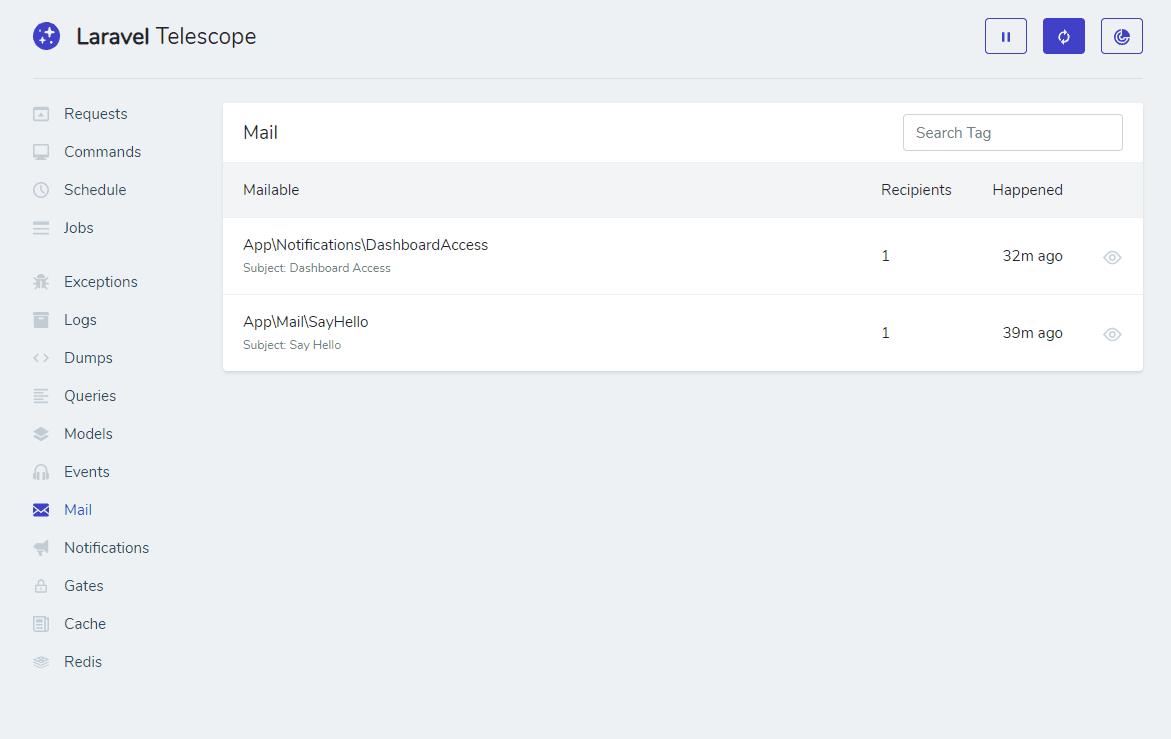The width and height of the screenshot is (1171, 739).
Task: Open Notifications via the megaphone icon
Action: [40, 547]
